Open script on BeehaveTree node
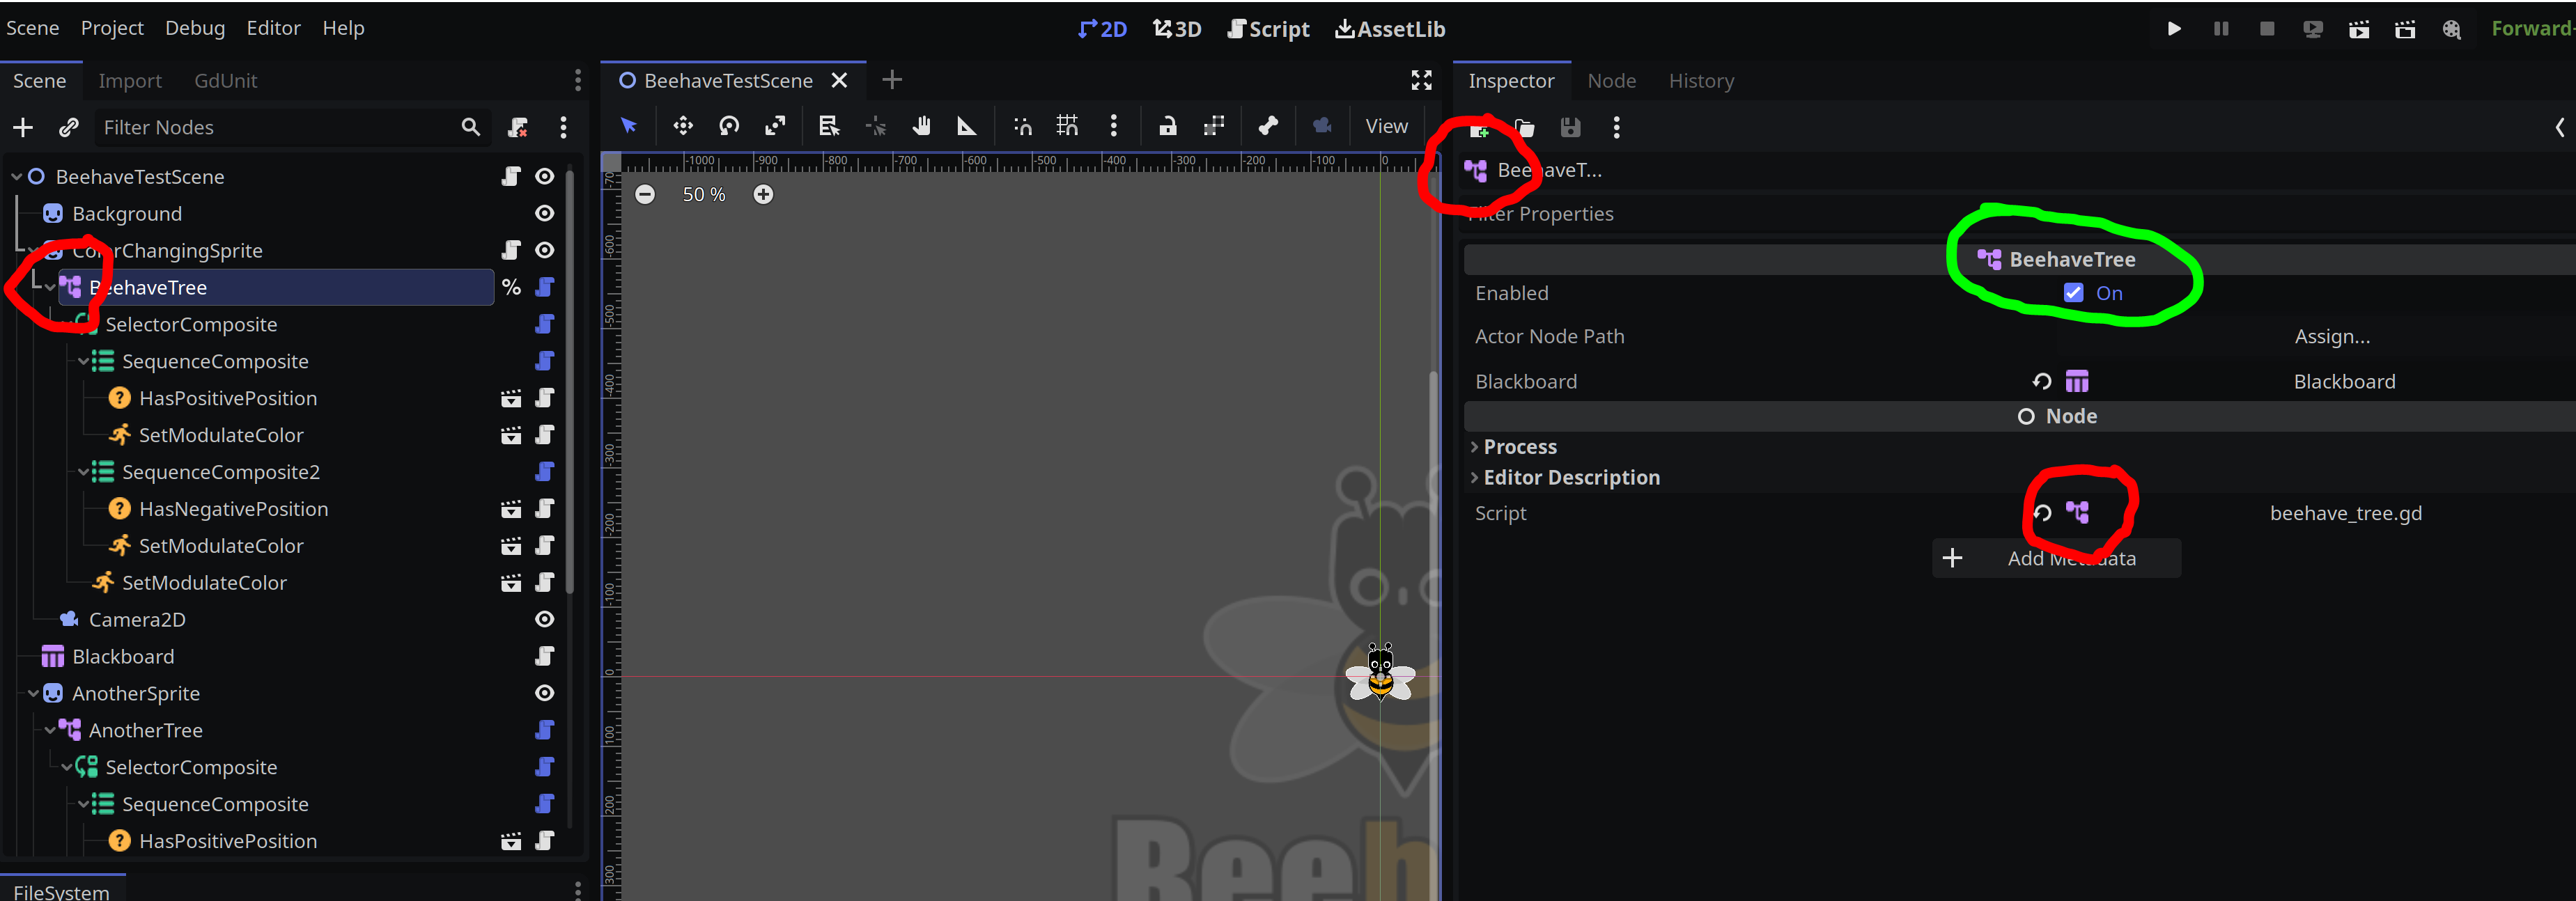Screen dimensions: 2576x901 click(544, 288)
